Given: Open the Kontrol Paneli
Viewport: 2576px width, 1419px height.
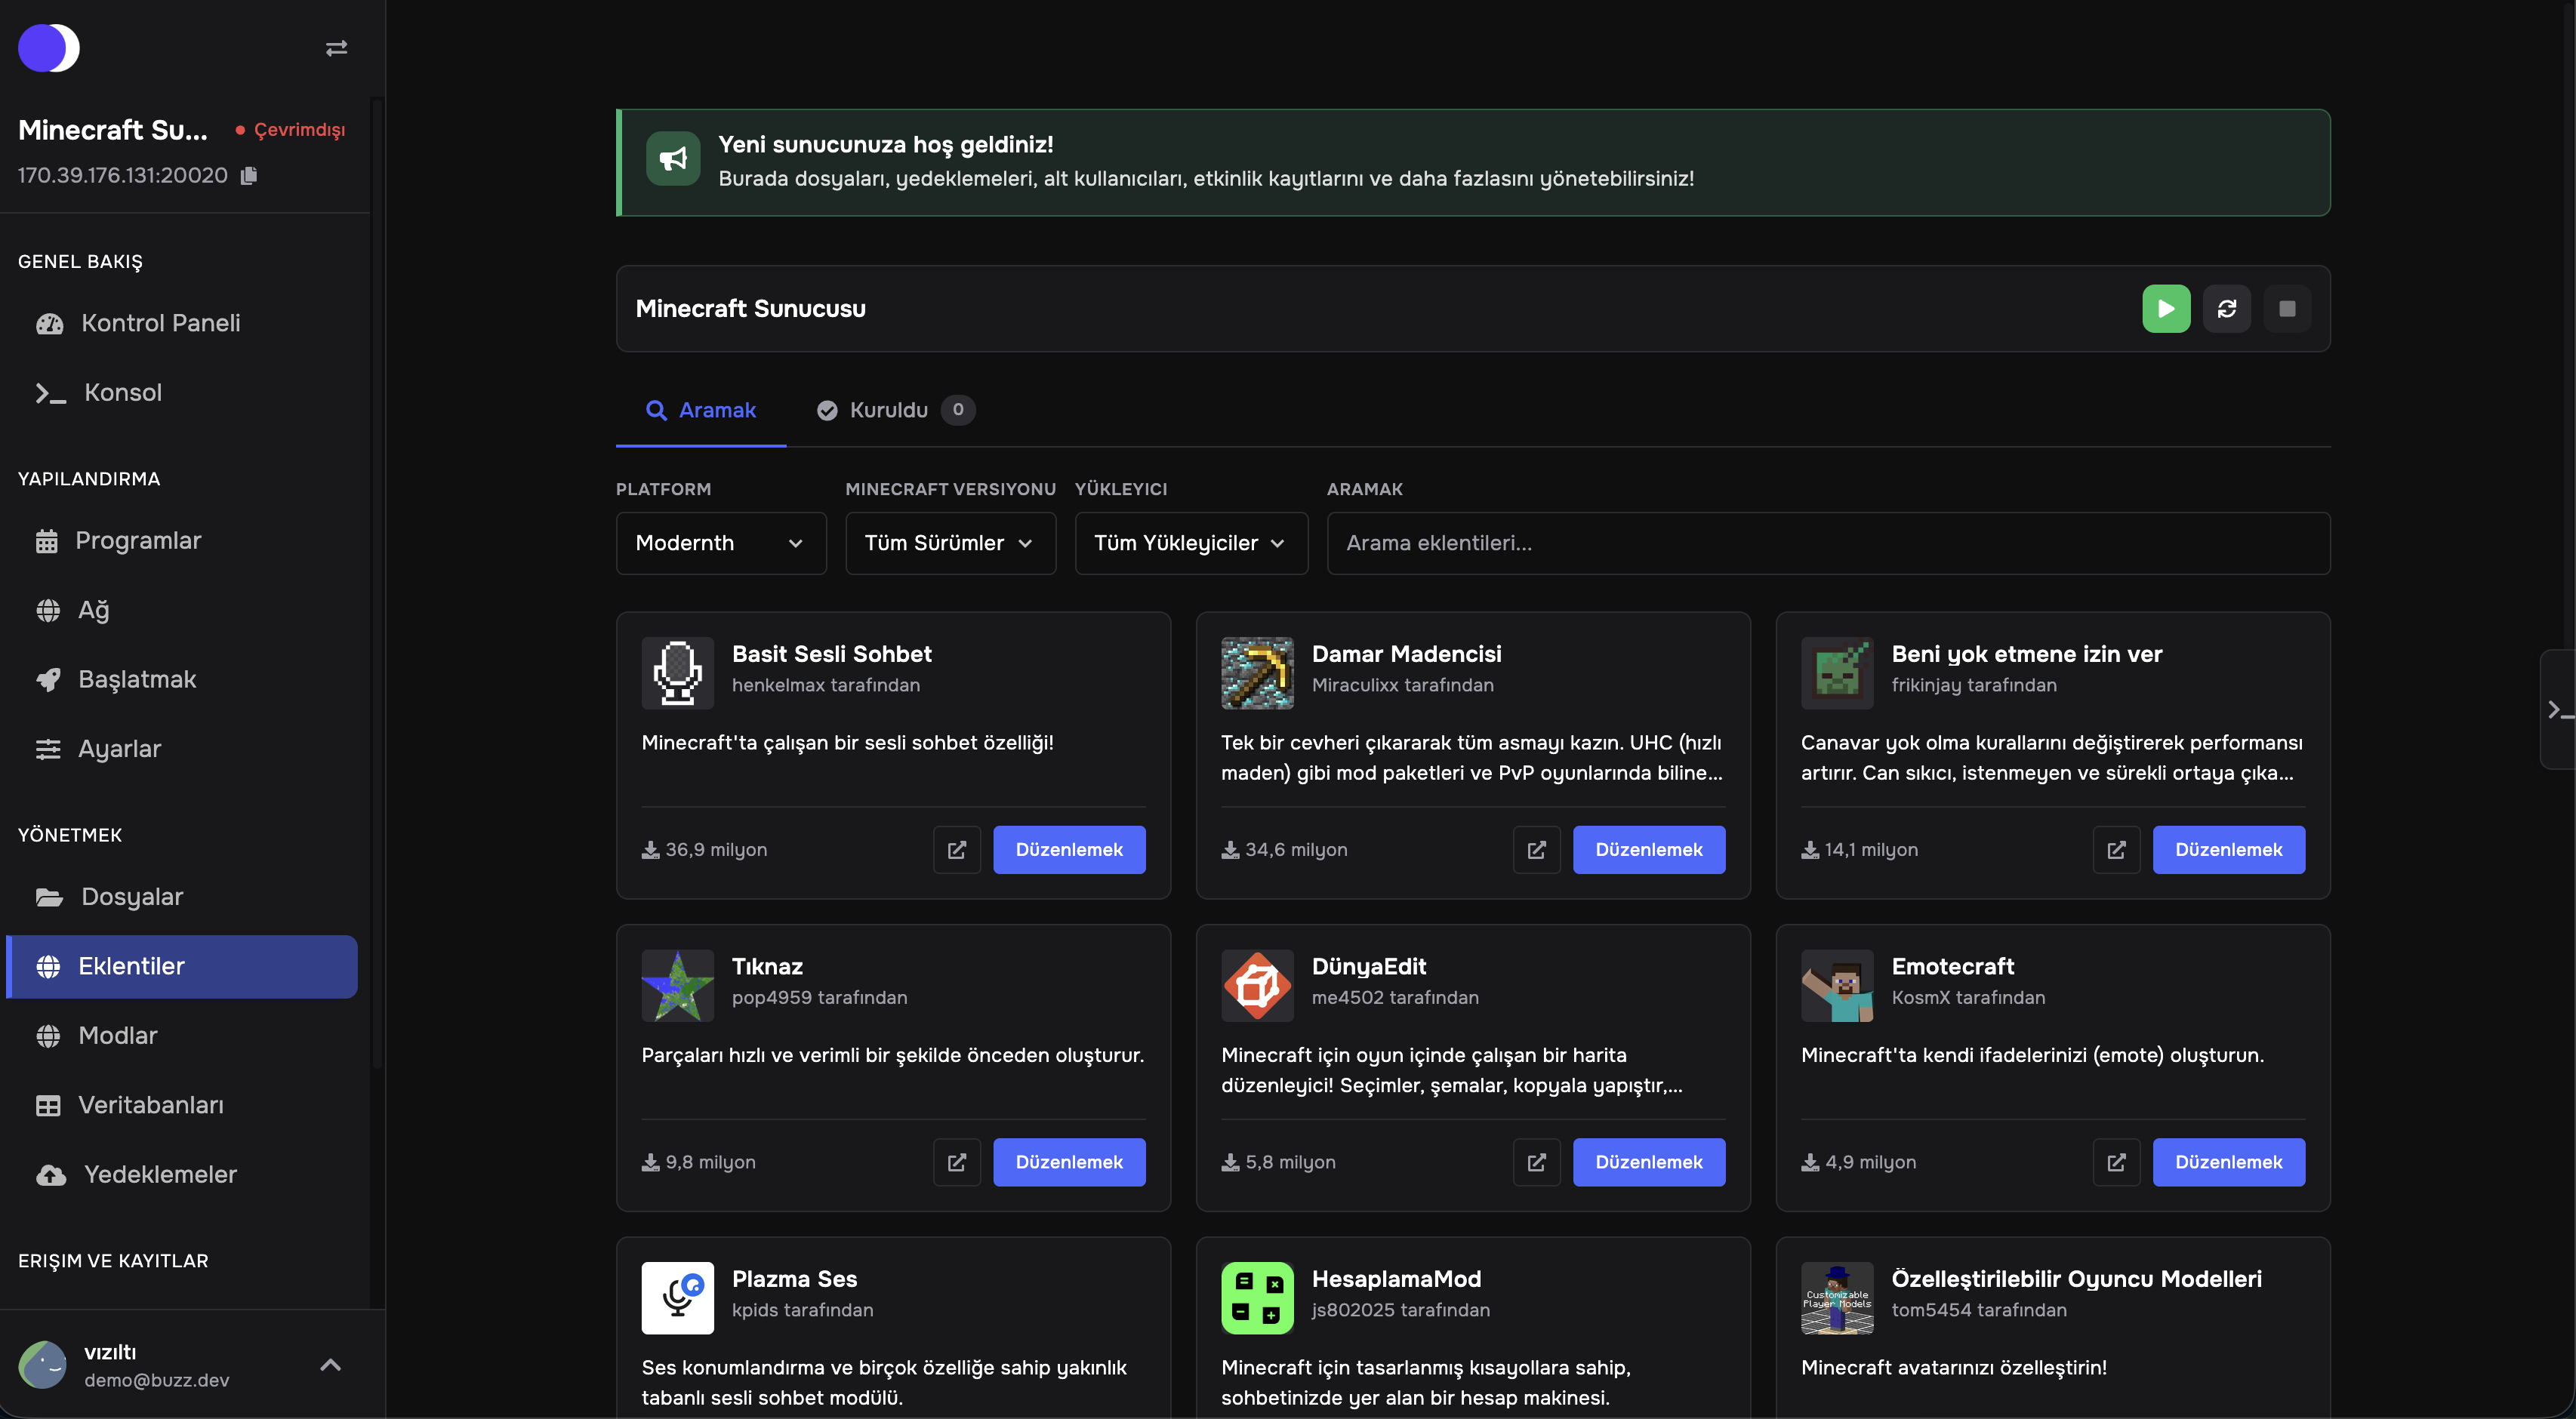Looking at the screenshot, I should click(160, 323).
